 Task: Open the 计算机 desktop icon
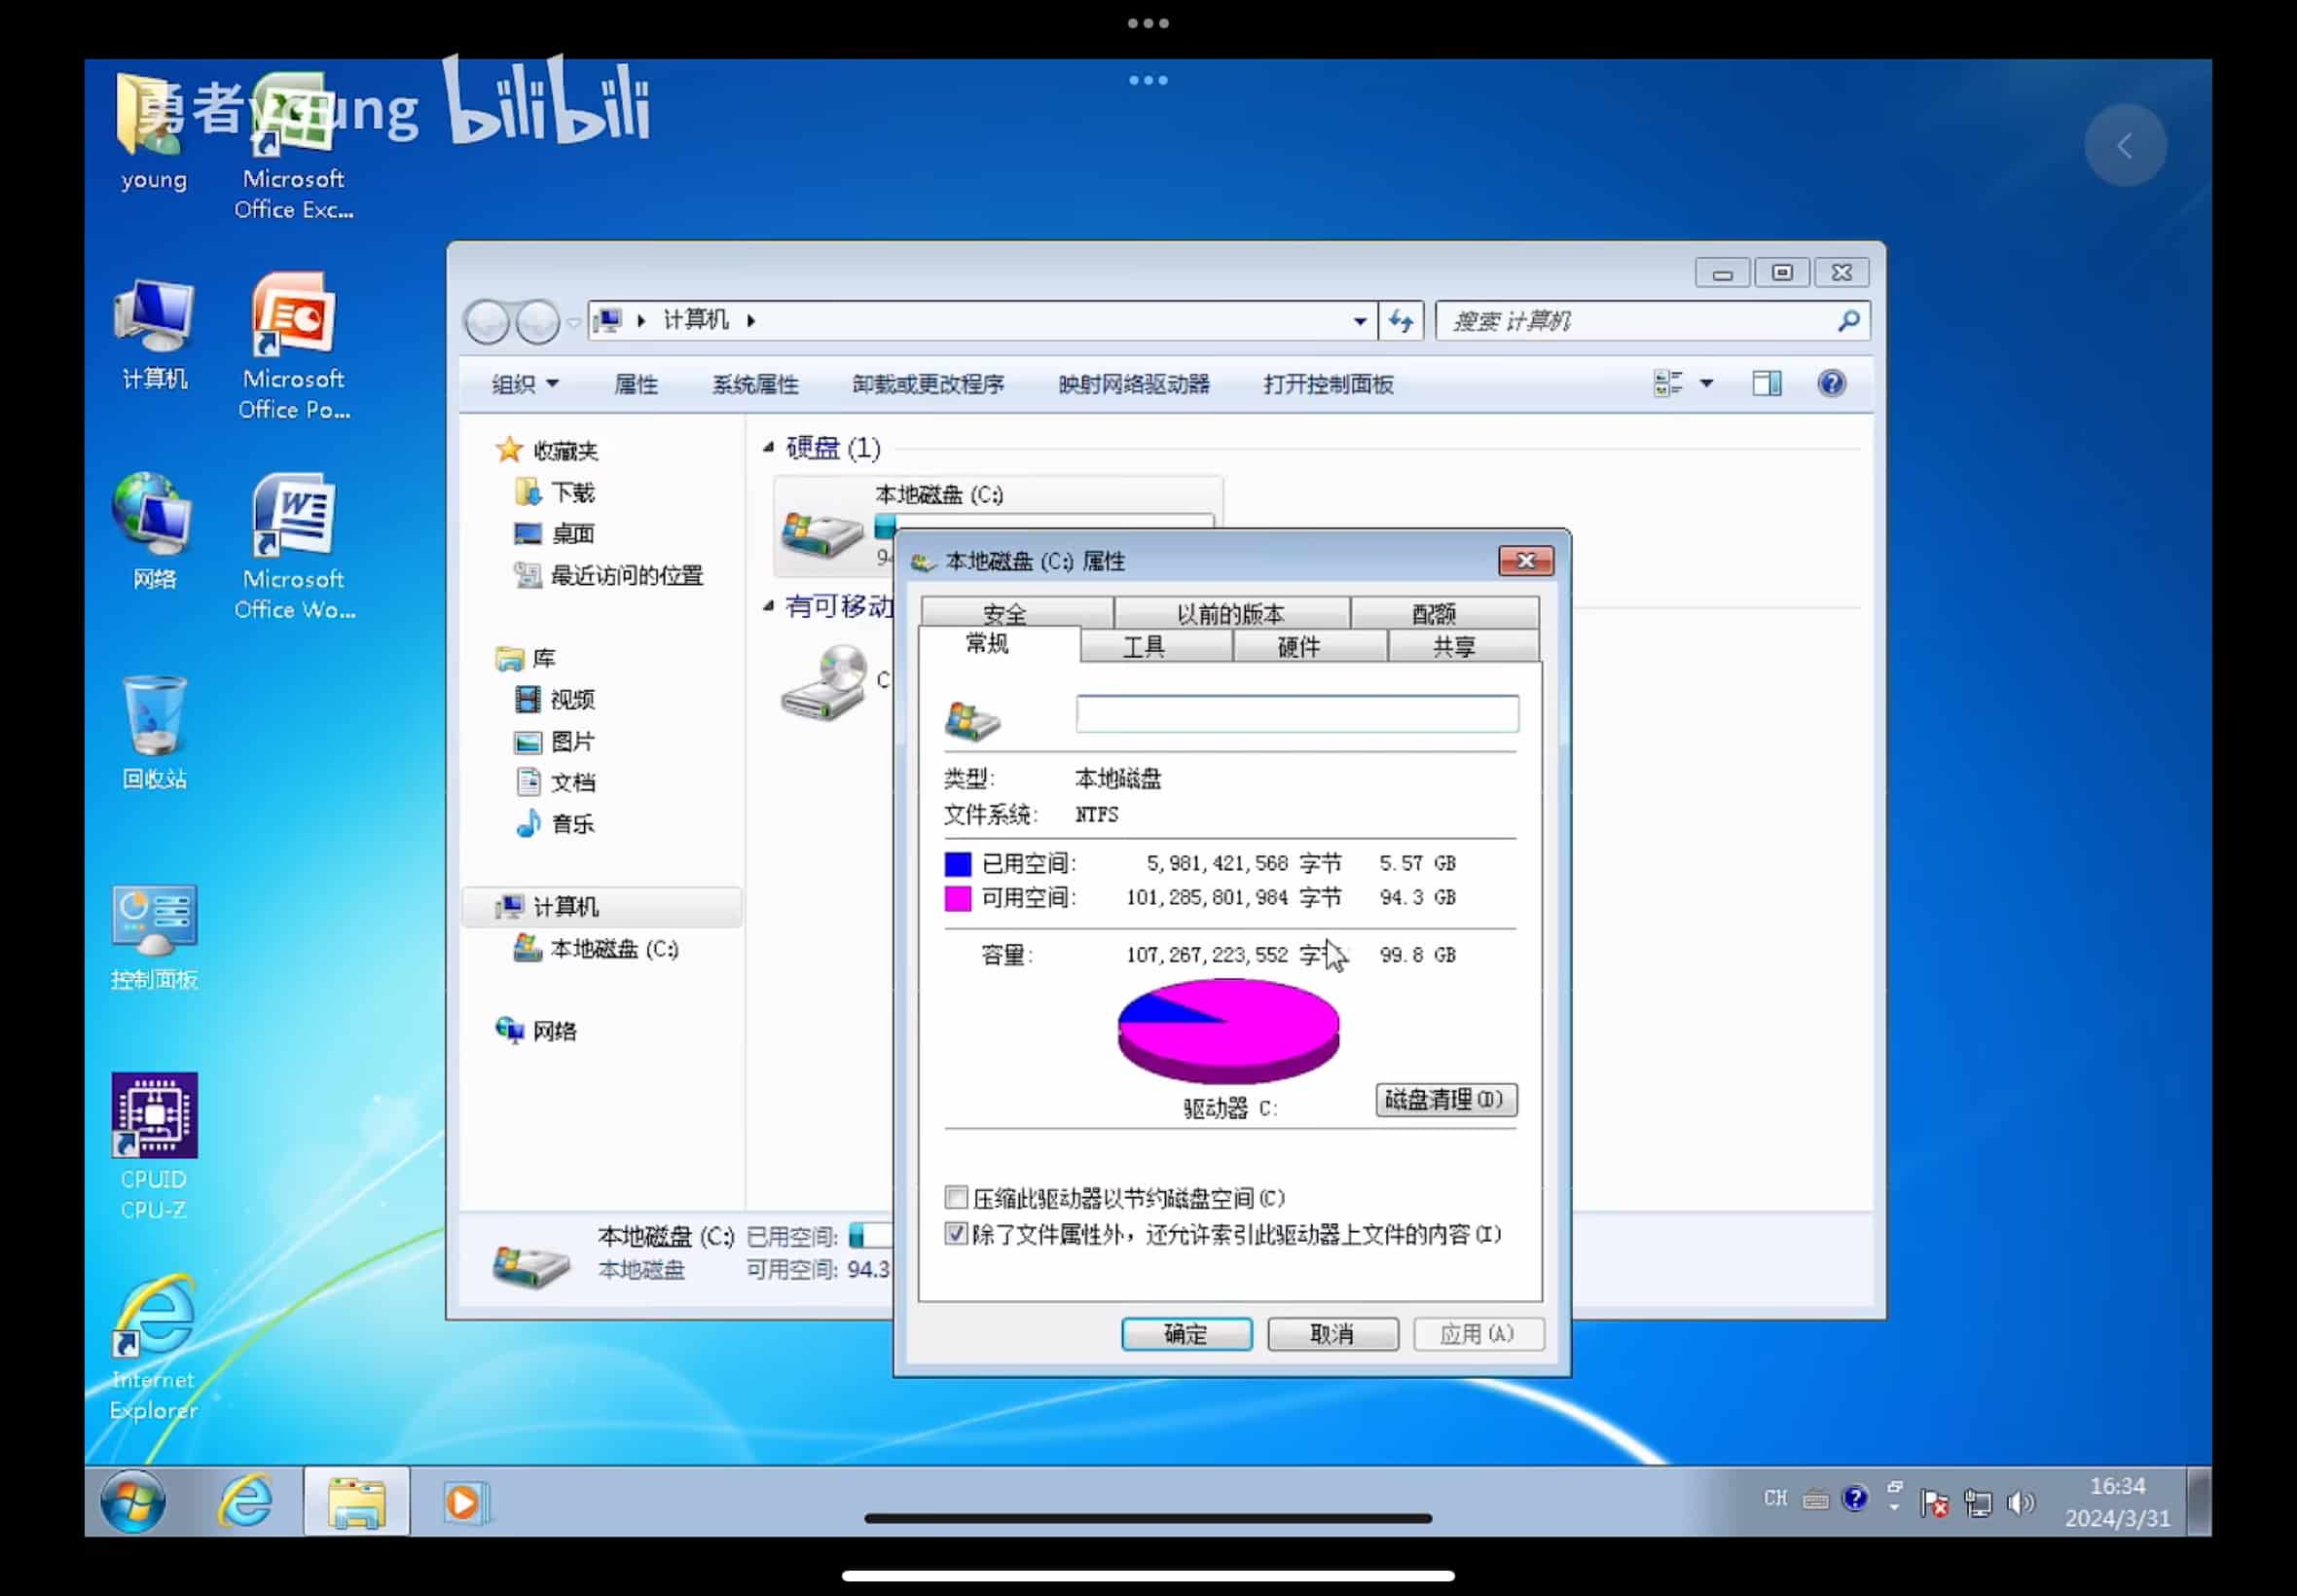(x=153, y=335)
